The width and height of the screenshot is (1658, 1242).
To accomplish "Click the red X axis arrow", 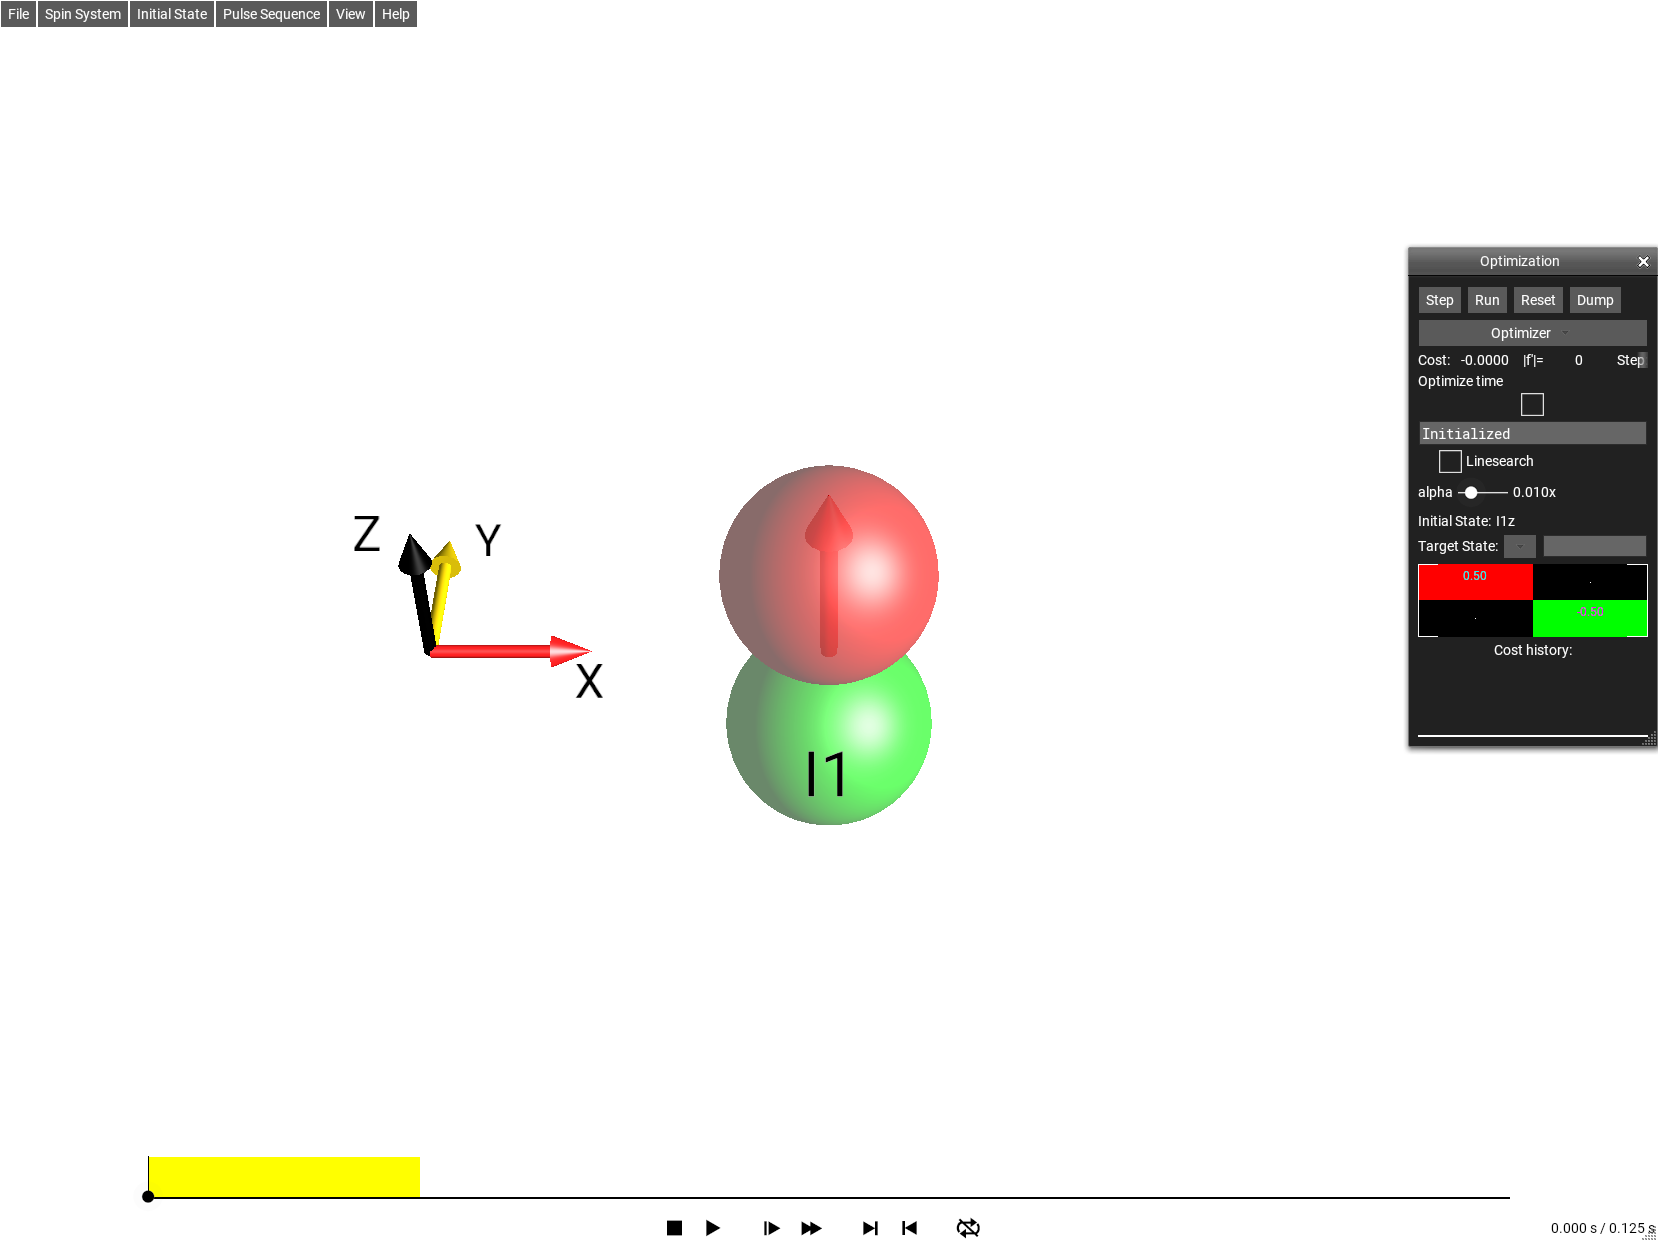I will (510, 651).
